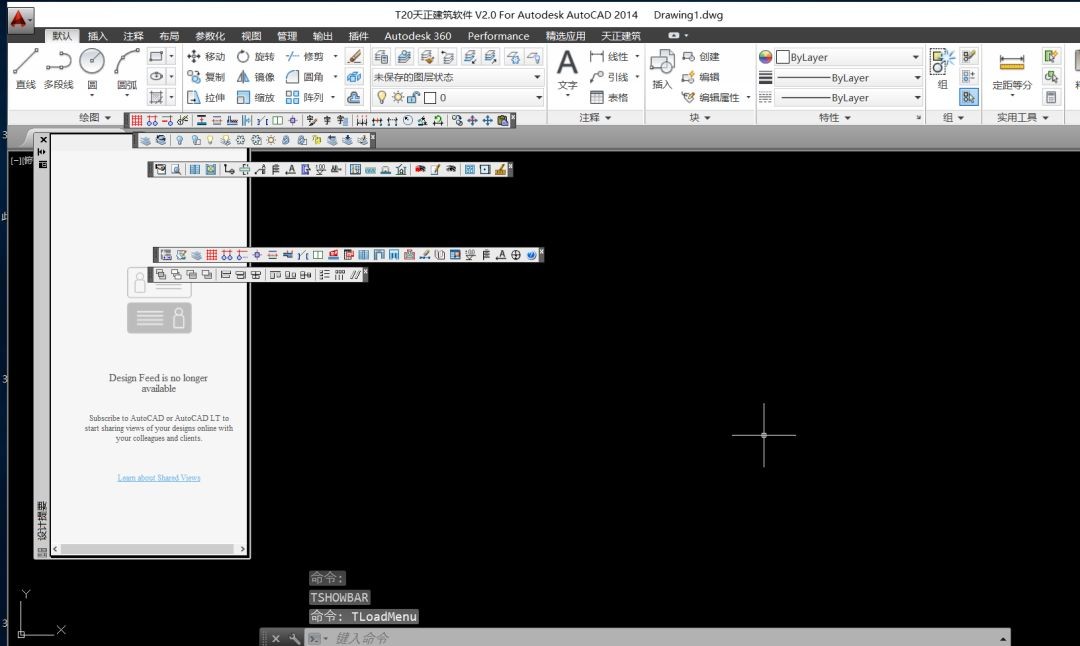The height and width of the screenshot is (646, 1080).
Task: Click the 修剪 (Trim) tool
Action: point(304,56)
